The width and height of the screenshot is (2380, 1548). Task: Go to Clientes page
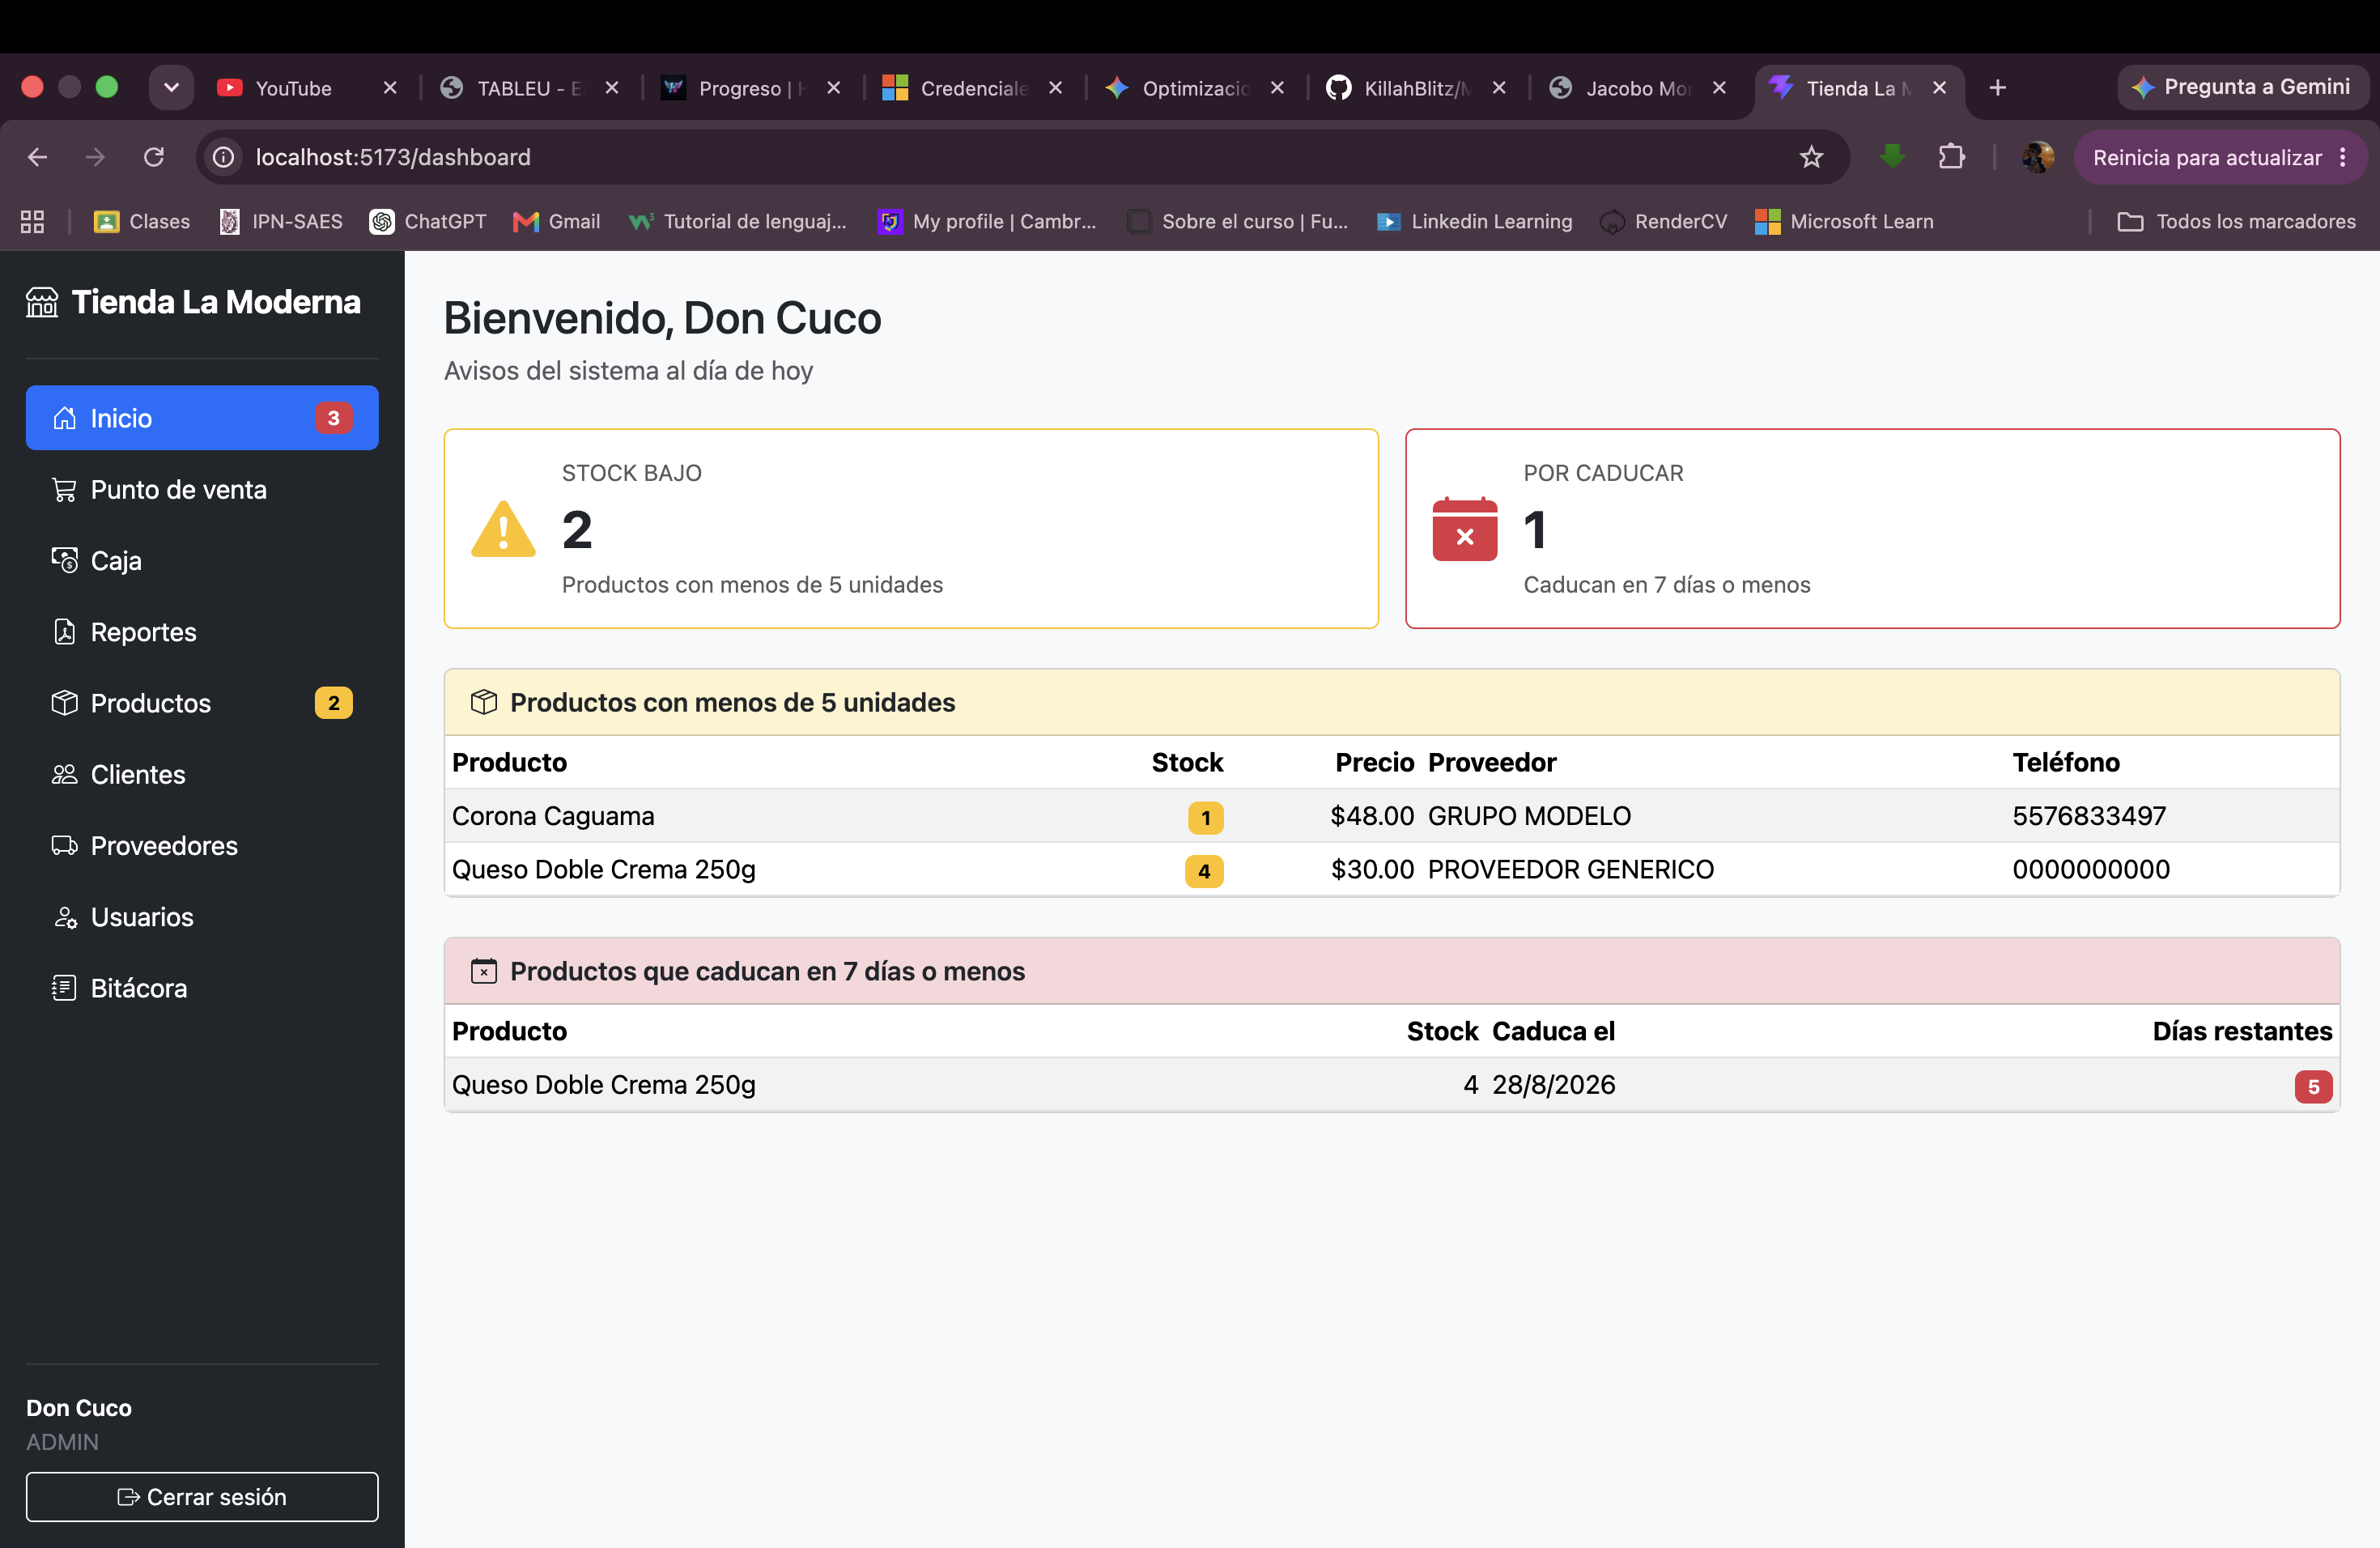click(202, 774)
